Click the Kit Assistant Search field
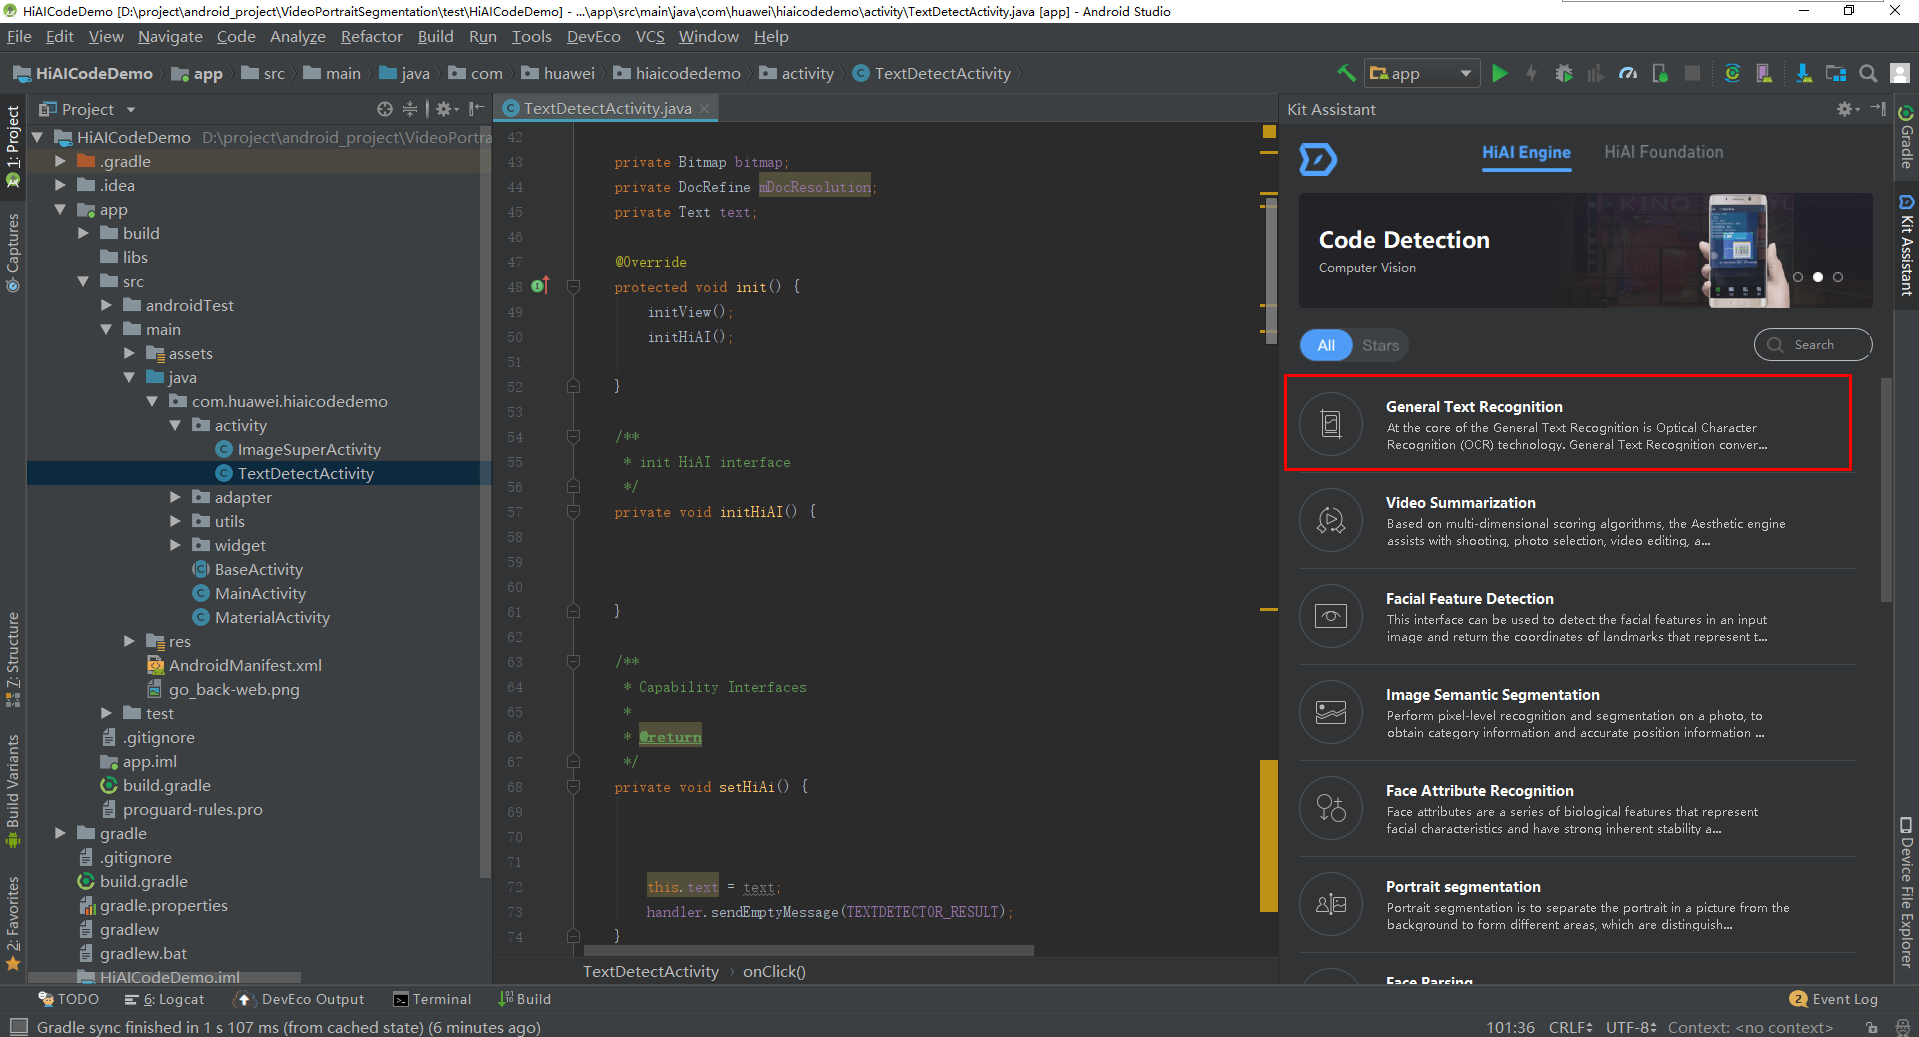The image size is (1919, 1037). point(1813,345)
